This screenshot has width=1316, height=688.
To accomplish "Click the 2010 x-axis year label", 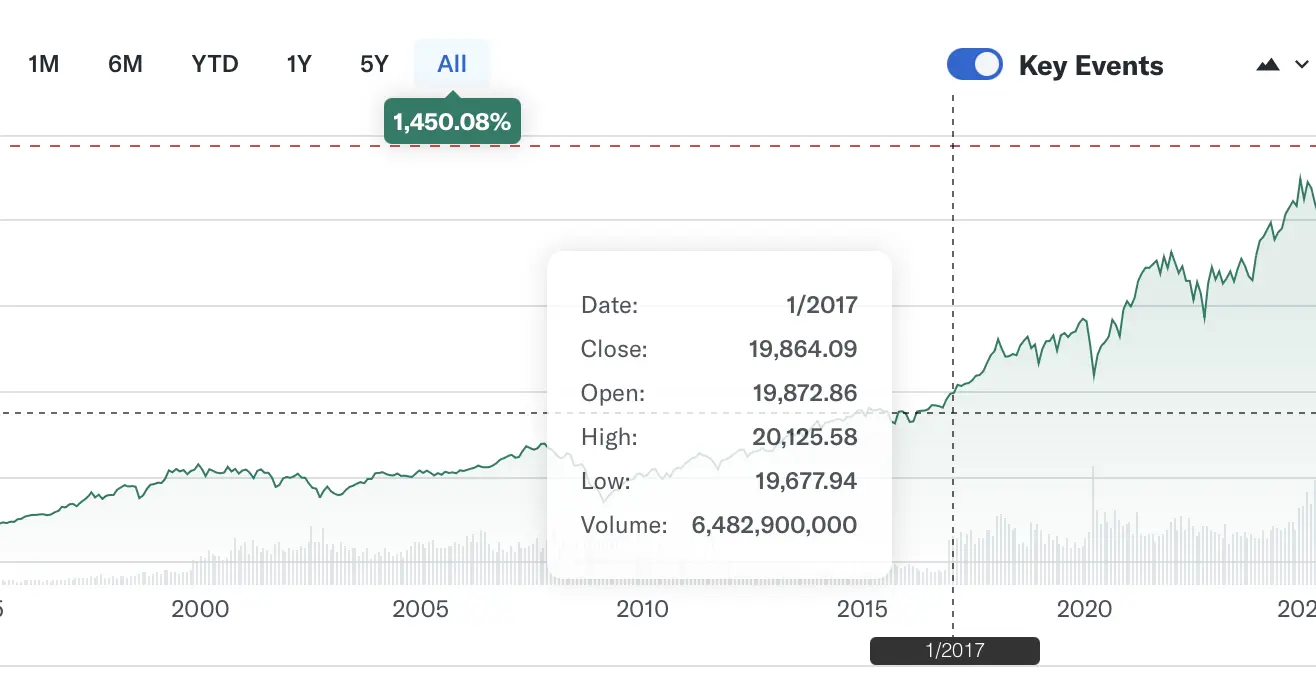I will 642,609.
